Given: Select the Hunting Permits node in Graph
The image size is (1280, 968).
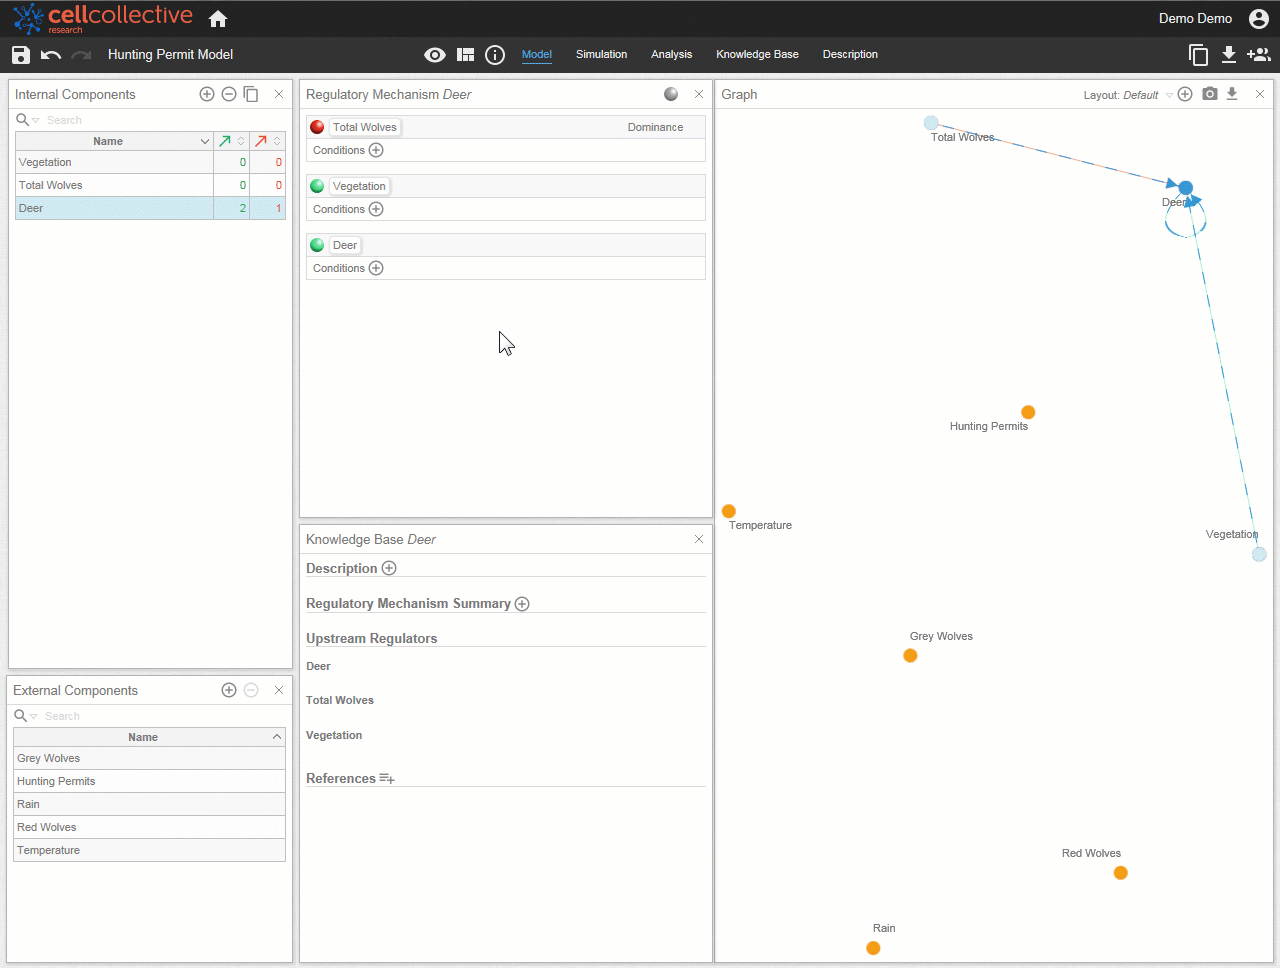Looking at the screenshot, I should [x=1028, y=412].
